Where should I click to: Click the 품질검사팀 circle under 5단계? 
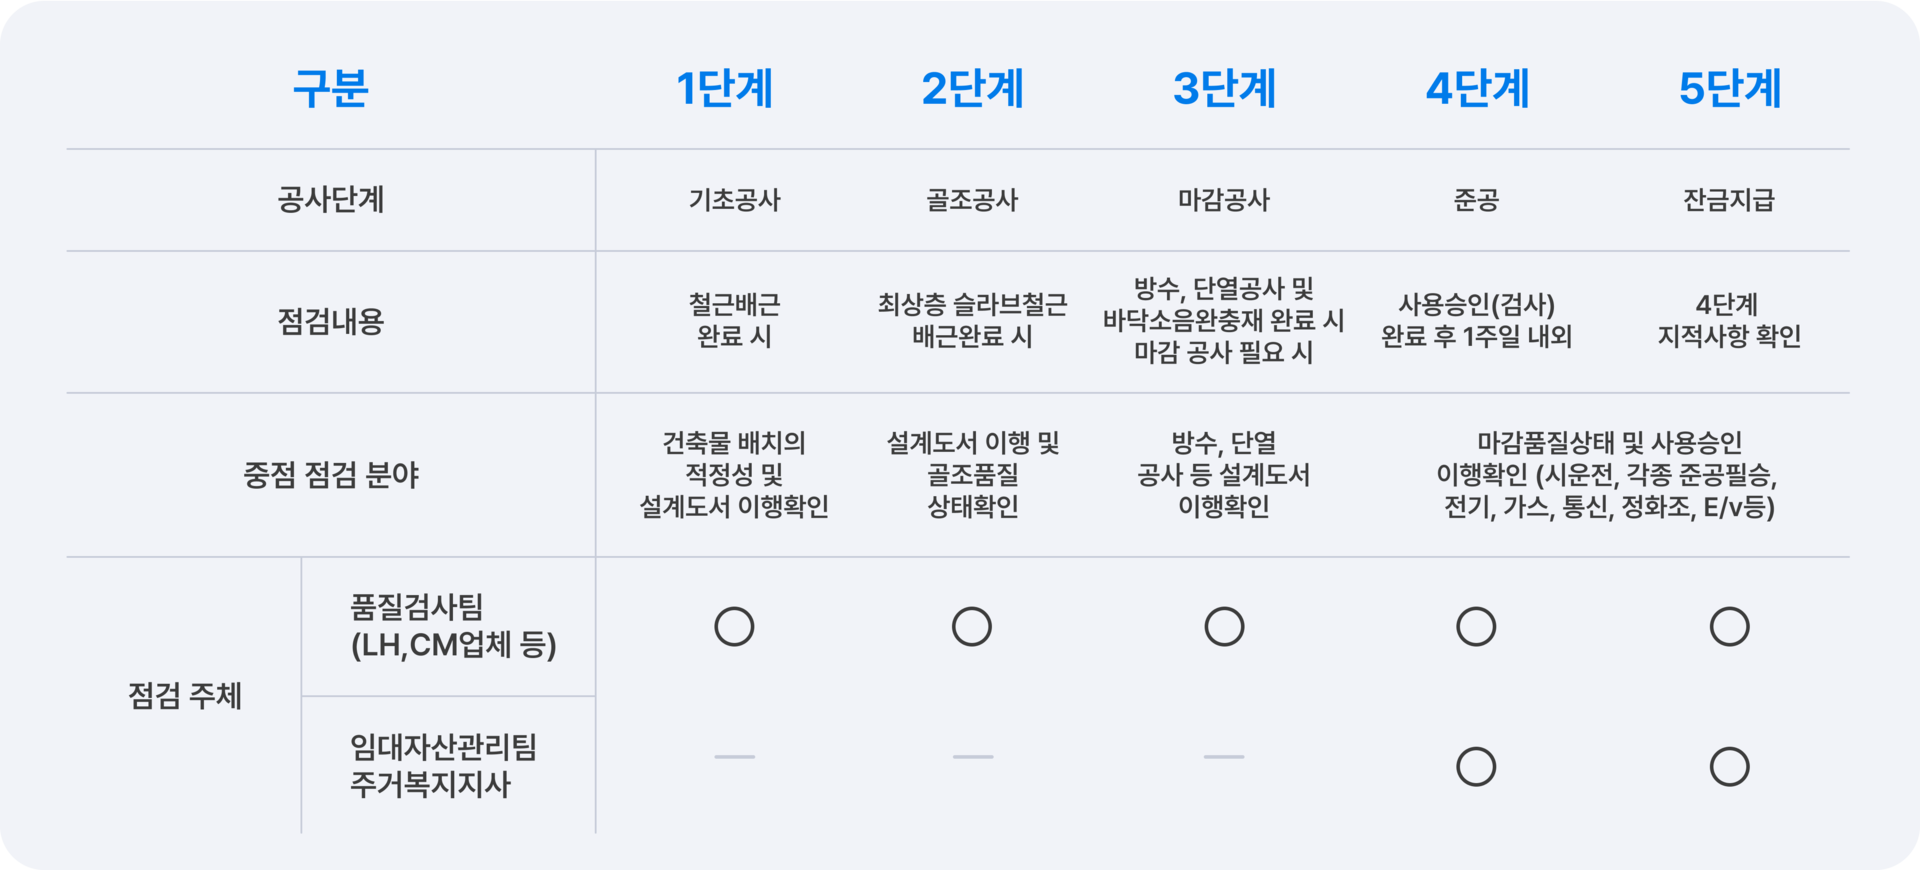1729,627
